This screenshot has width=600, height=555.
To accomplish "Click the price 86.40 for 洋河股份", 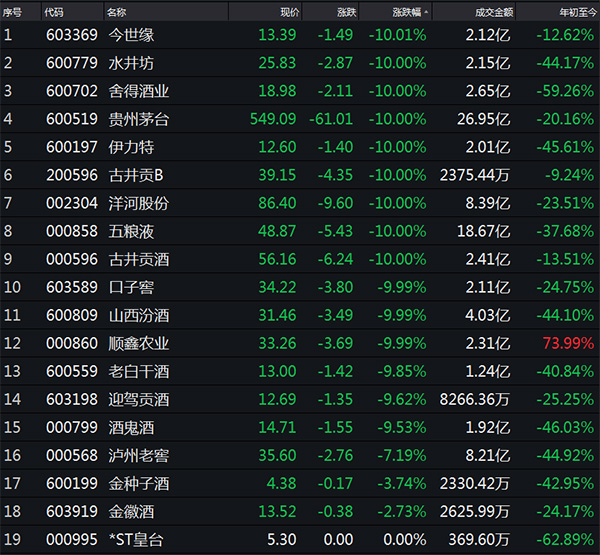I will (x=277, y=203).
